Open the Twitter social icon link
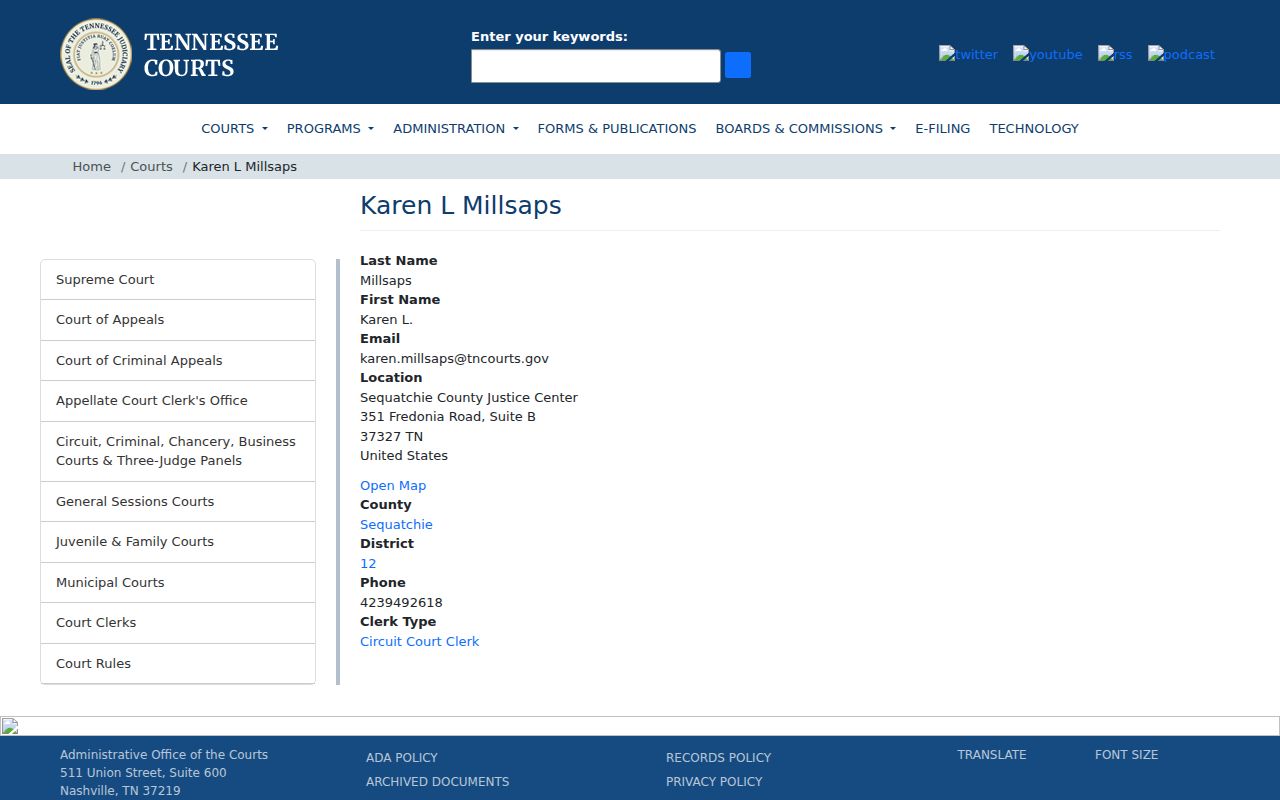1280x800 pixels. pos(968,54)
